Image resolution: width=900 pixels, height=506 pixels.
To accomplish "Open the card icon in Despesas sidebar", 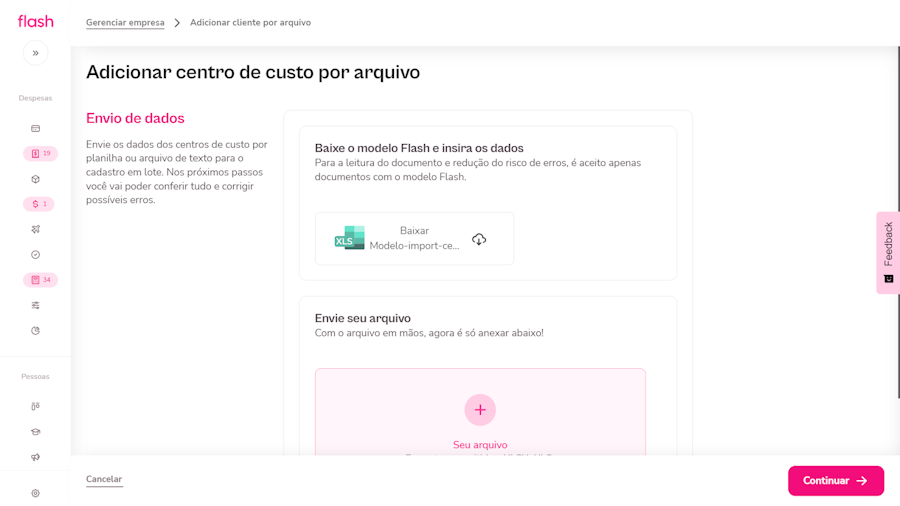I will [36, 129].
